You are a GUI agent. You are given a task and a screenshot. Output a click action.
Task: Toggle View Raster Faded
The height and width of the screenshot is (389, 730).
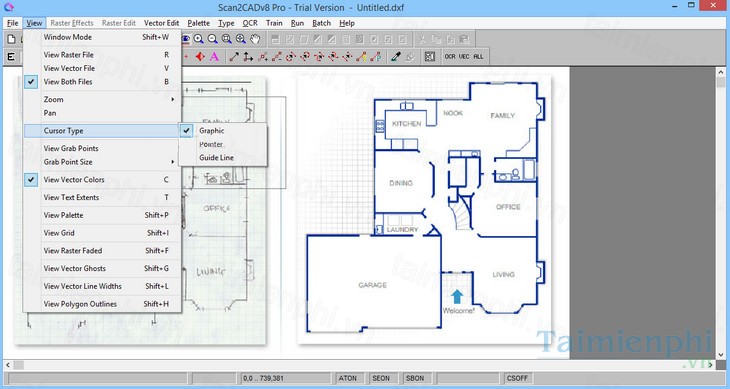point(102,250)
